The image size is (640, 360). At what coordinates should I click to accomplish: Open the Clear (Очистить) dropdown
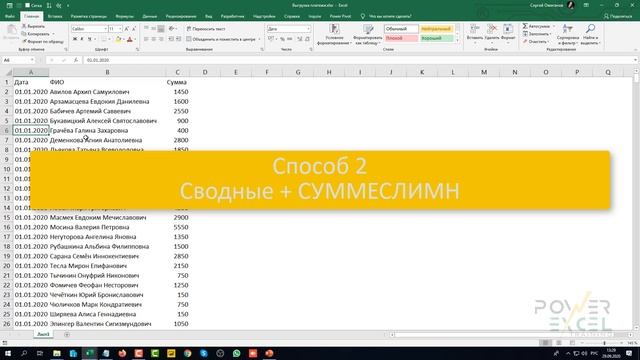click(535, 41)
